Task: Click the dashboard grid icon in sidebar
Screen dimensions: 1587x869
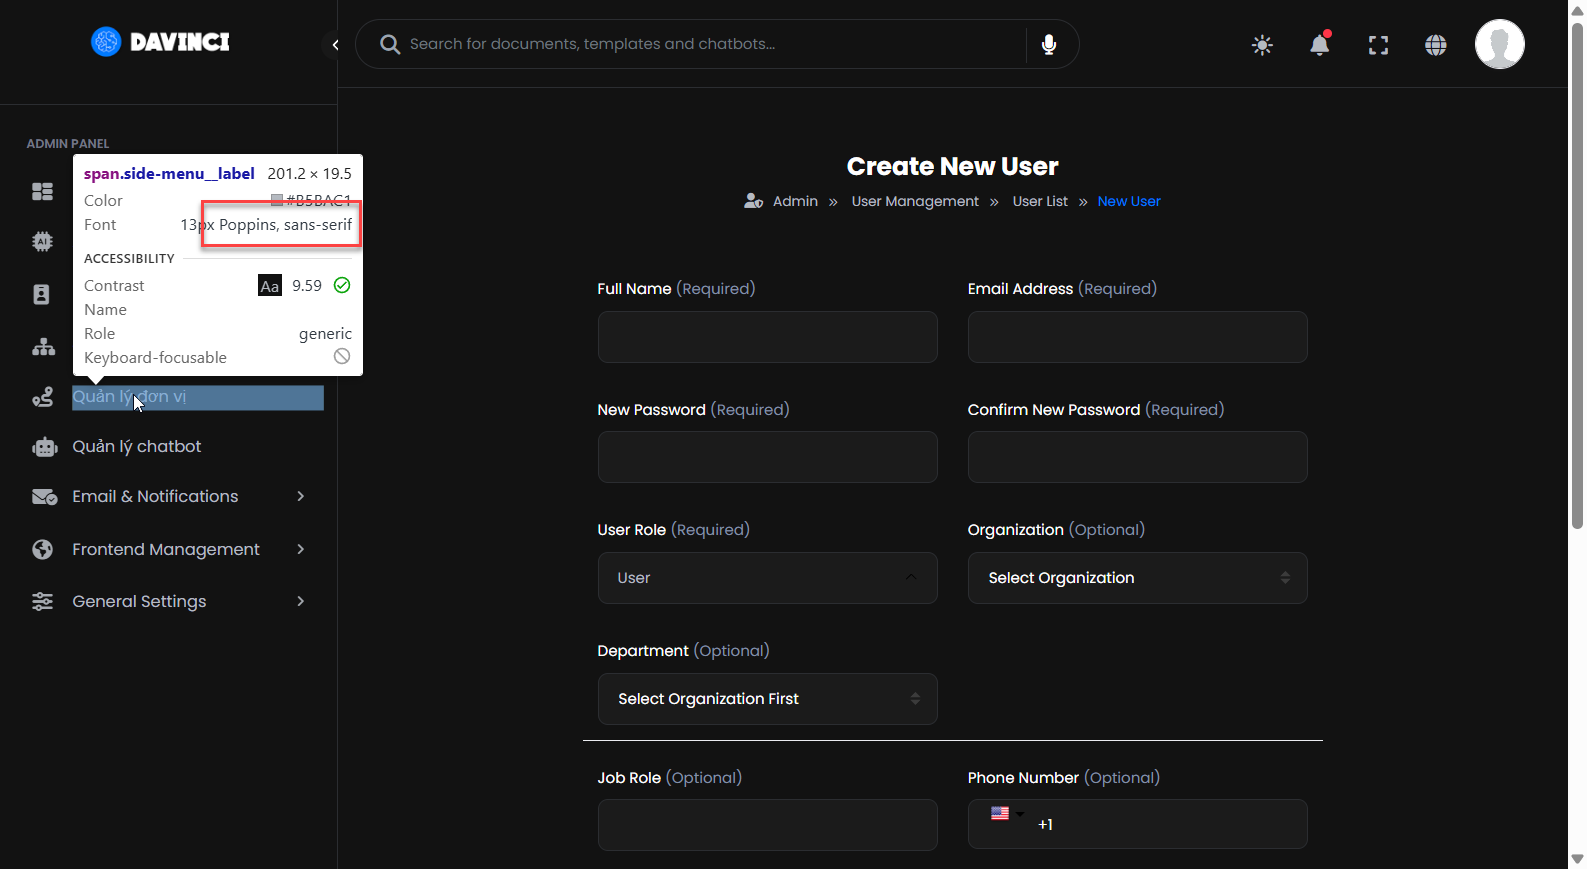Action: (x=42, y=191)
